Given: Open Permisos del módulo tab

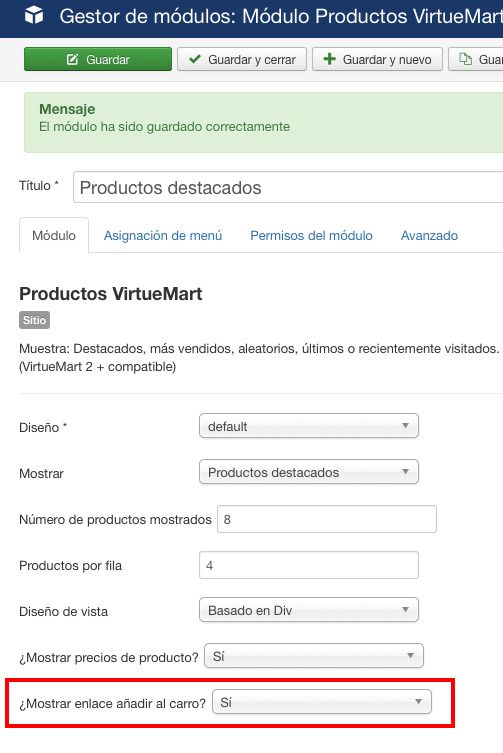Looking at the screenshot, I should (x=311, y=235).
